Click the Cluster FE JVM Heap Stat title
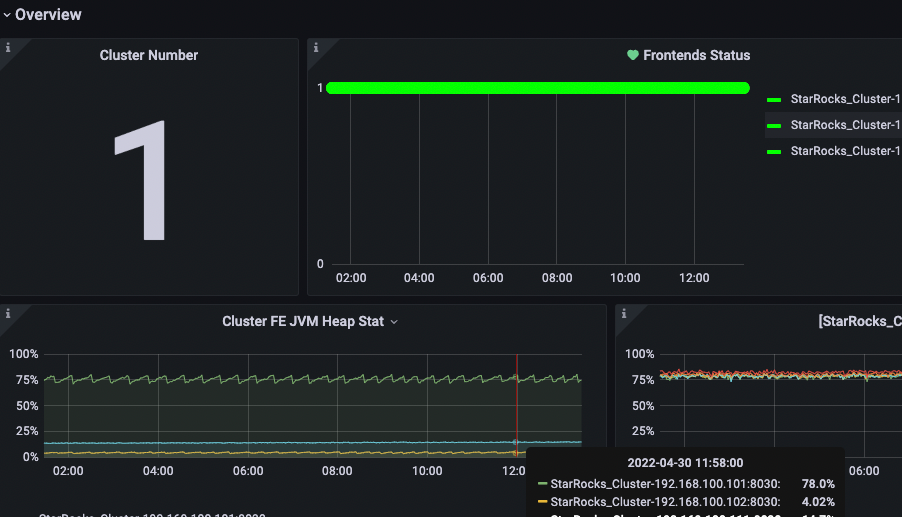Image resolution: width=902 pixels, height=517 pixels. (x=304, y=322)
